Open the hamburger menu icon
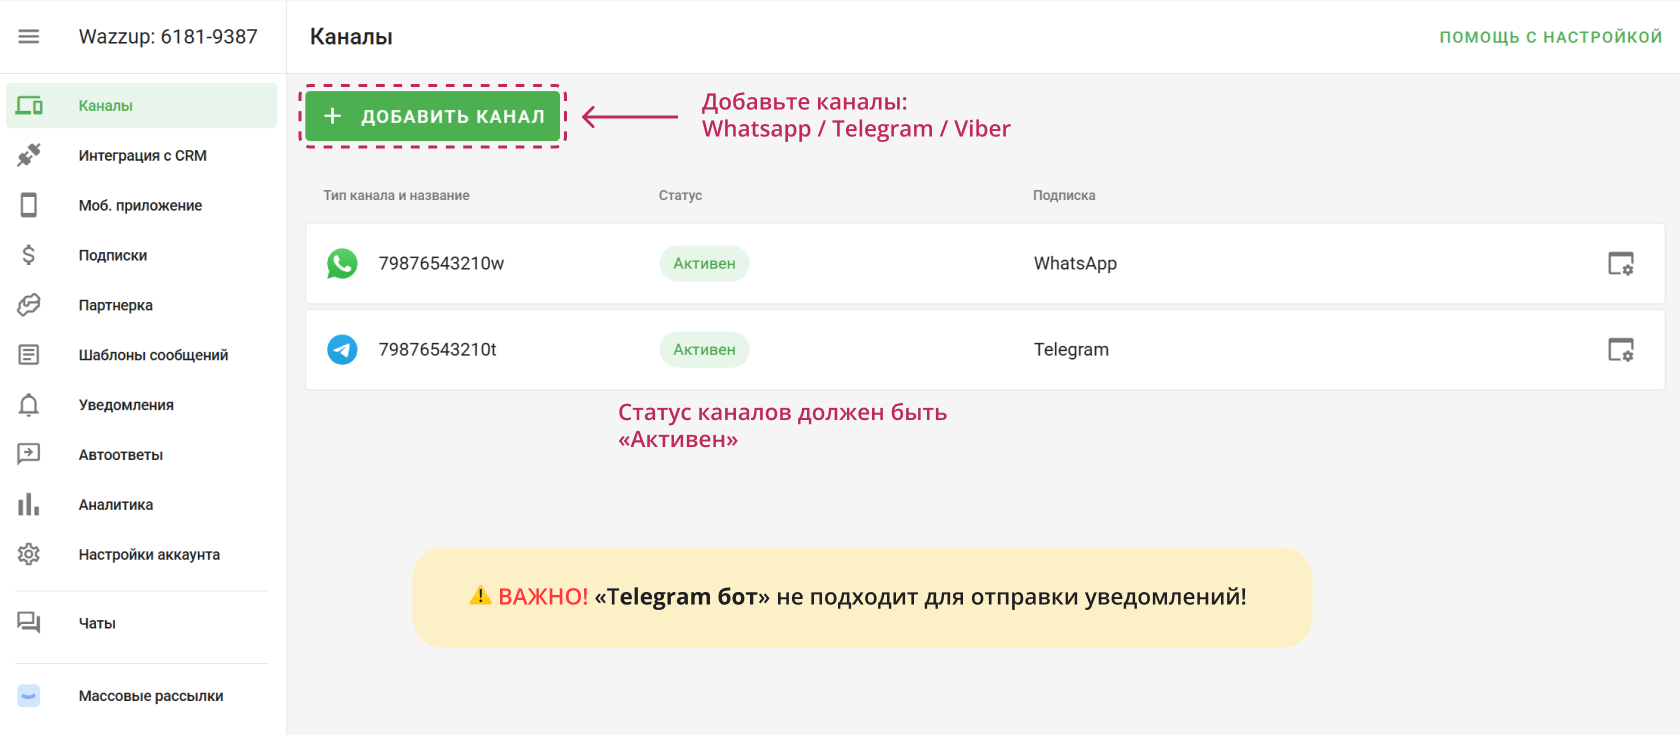The height and width of the screenshot is (735, 1680). (29, 37)
